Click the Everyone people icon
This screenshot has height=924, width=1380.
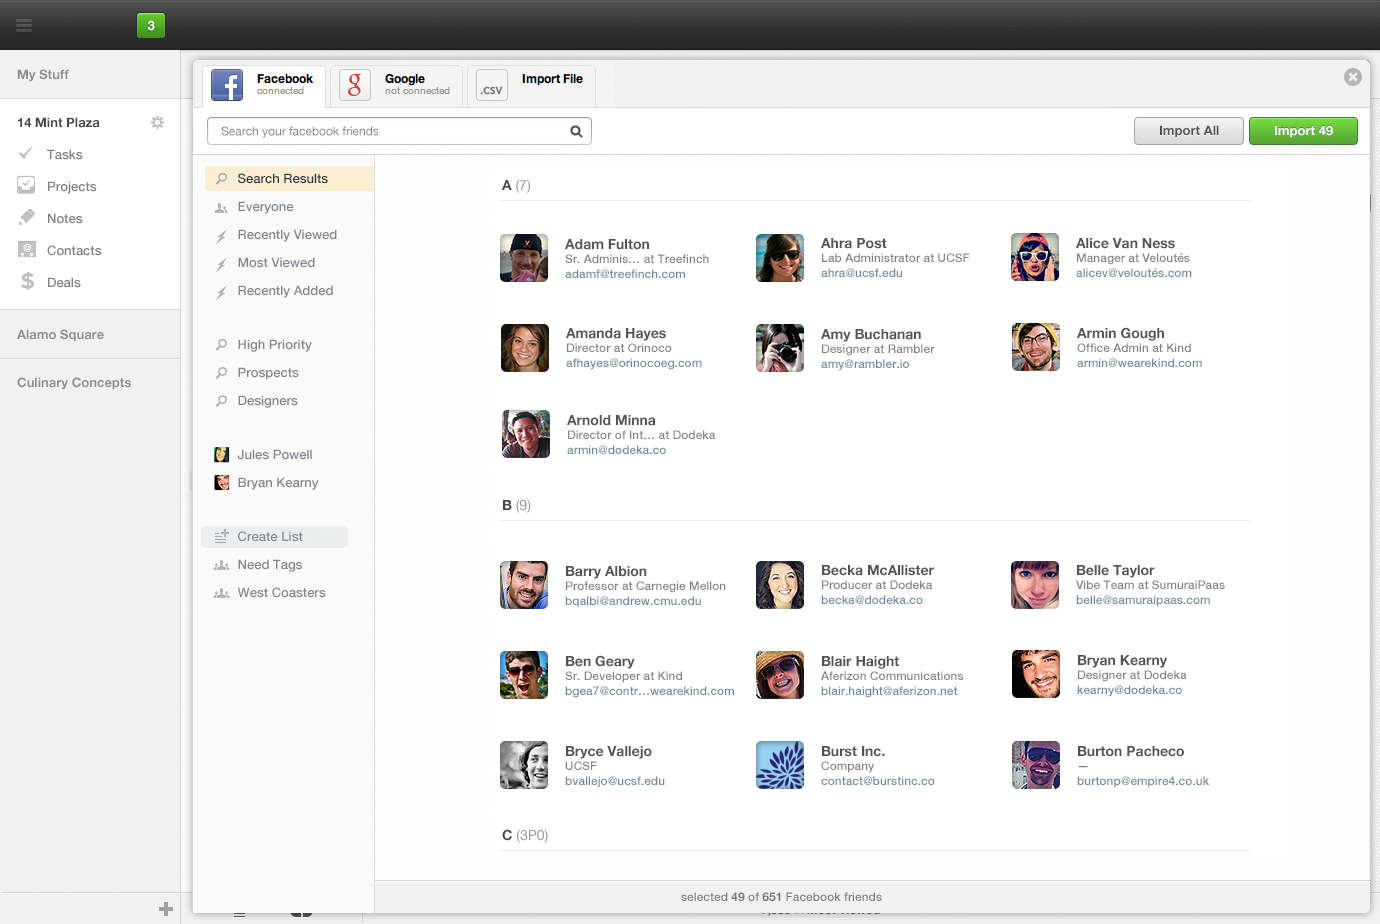coord(221,208)
